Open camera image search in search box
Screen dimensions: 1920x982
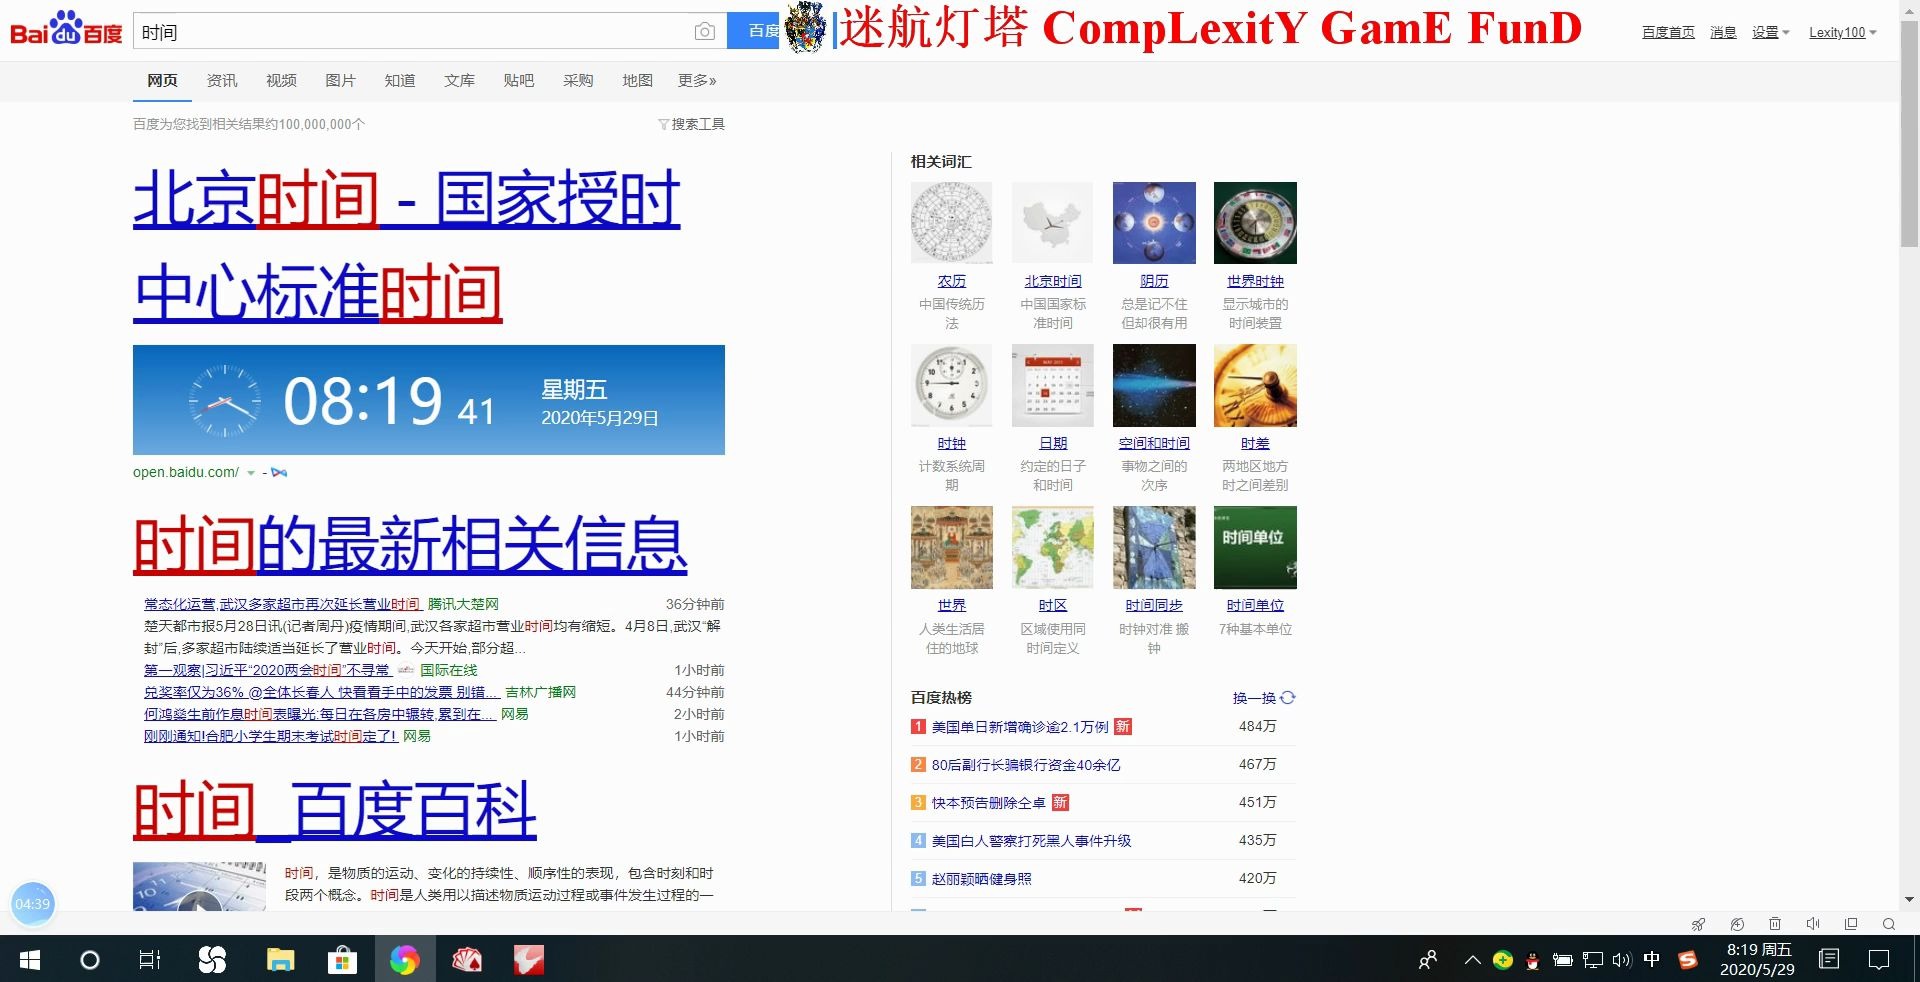(x=705, y=32)
